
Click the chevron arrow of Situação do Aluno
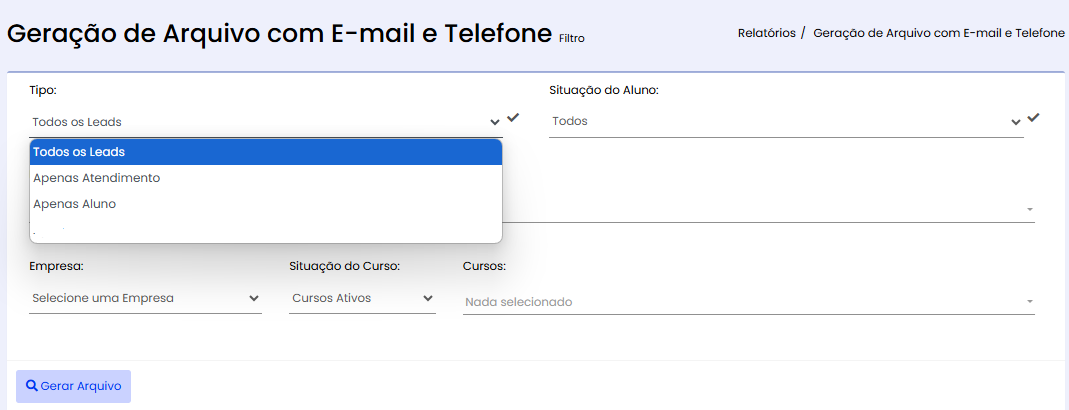click(1016, 121)
